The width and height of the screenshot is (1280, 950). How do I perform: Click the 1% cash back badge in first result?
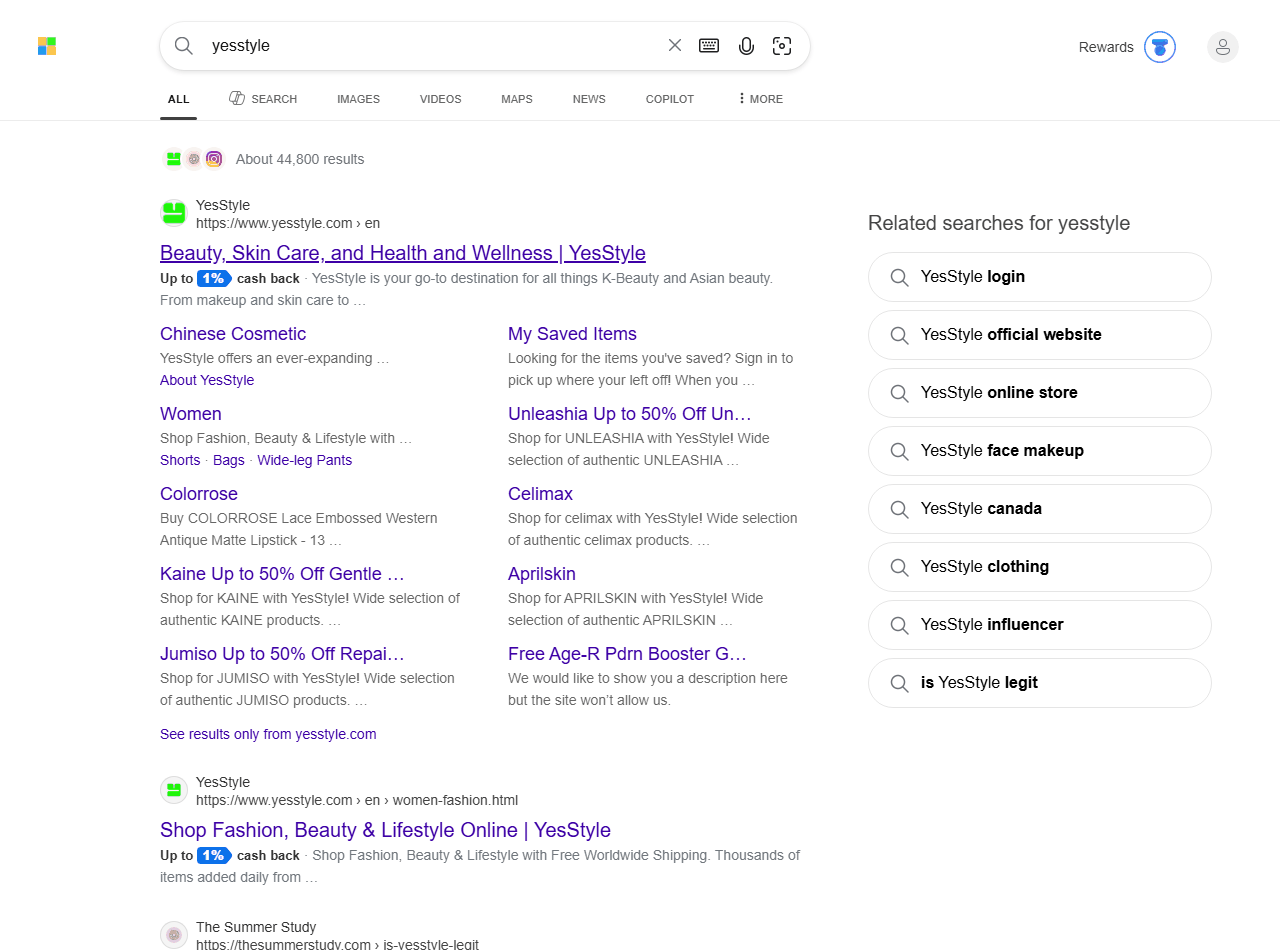(214, 278)
